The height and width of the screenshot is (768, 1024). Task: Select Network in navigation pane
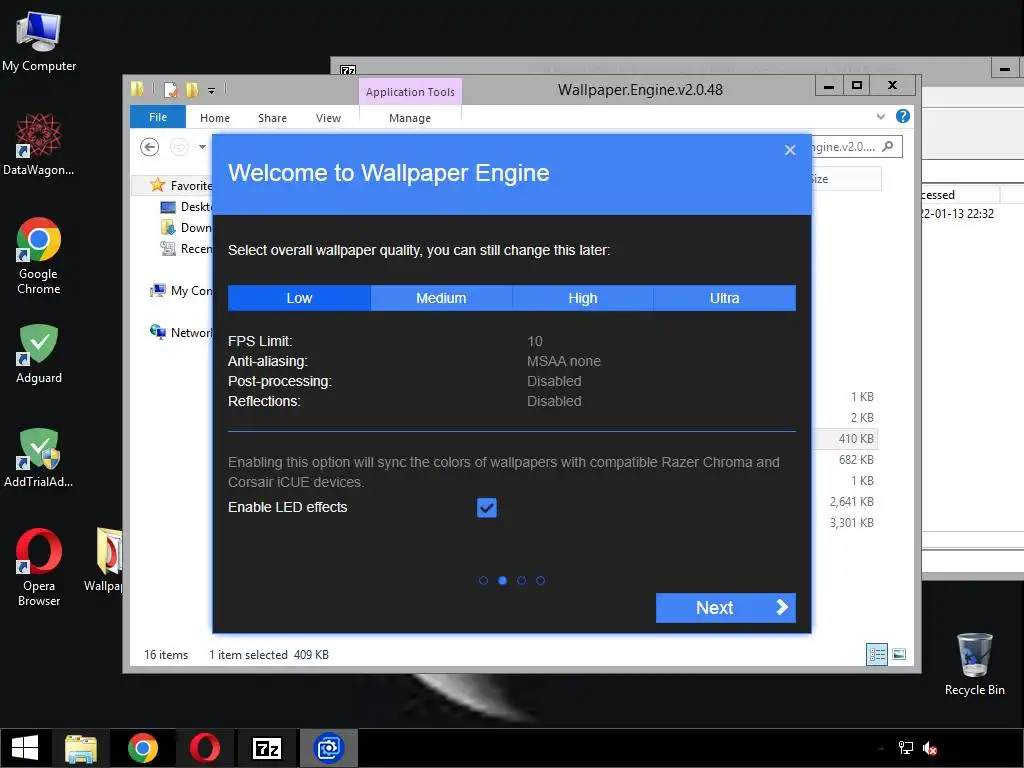pos(181,332)
